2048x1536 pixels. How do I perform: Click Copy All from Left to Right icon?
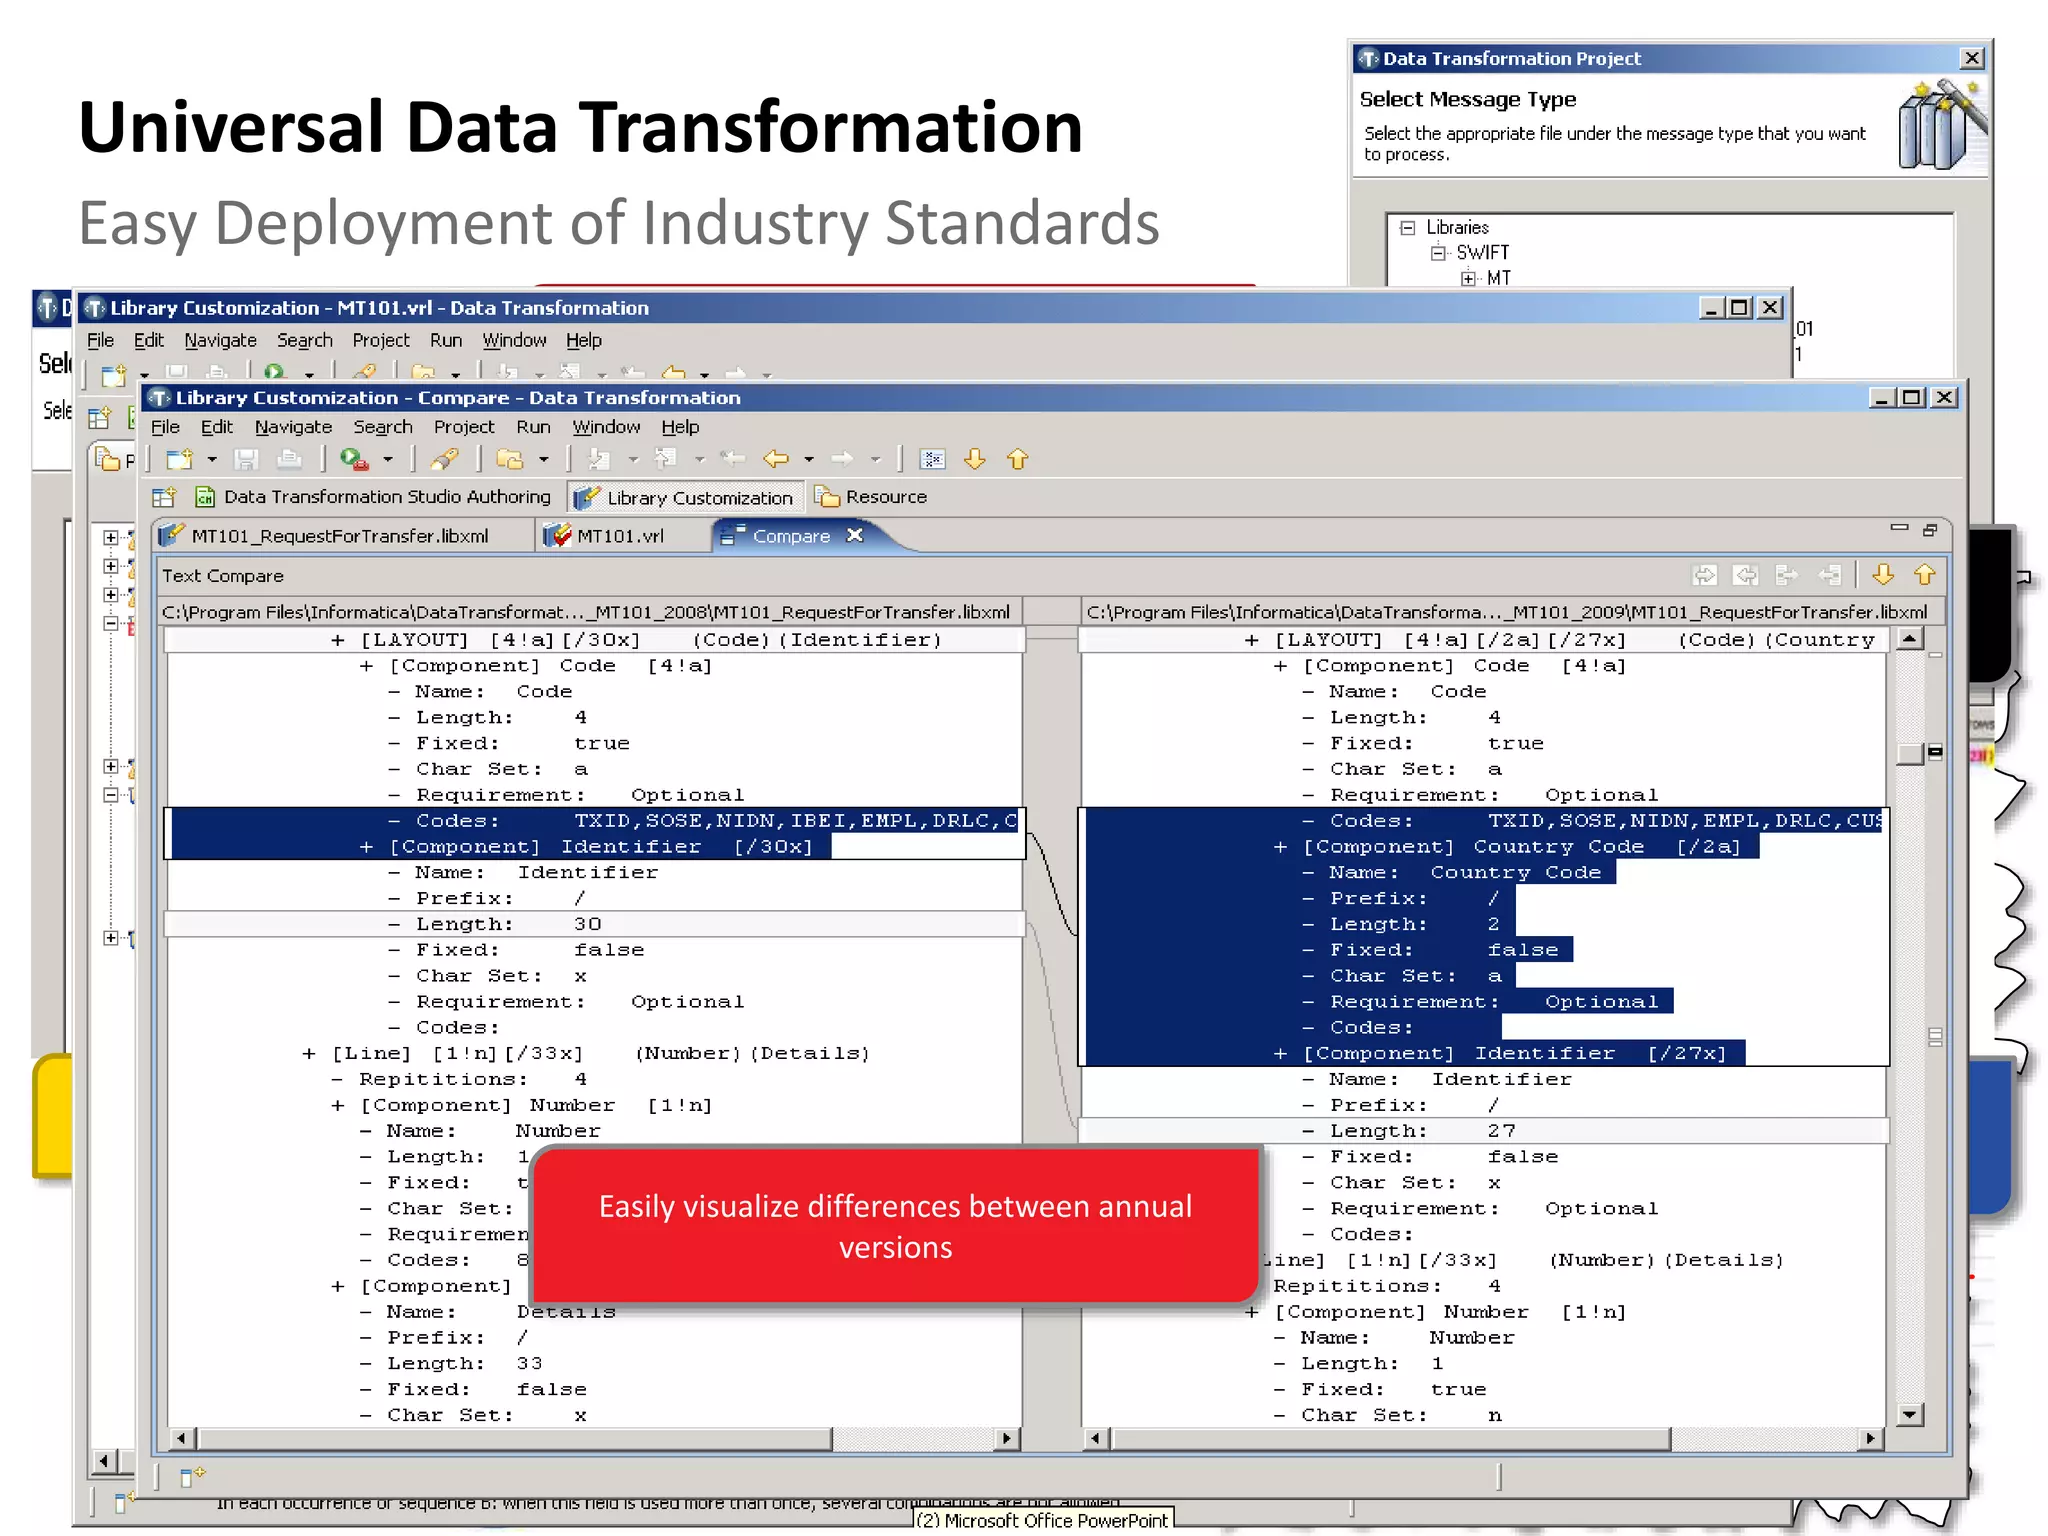(1705, 575)
